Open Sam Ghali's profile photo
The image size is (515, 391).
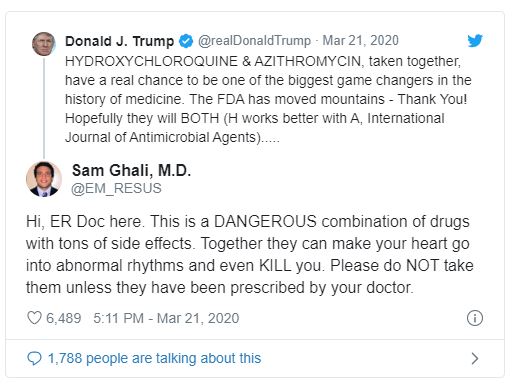(44, 179)
